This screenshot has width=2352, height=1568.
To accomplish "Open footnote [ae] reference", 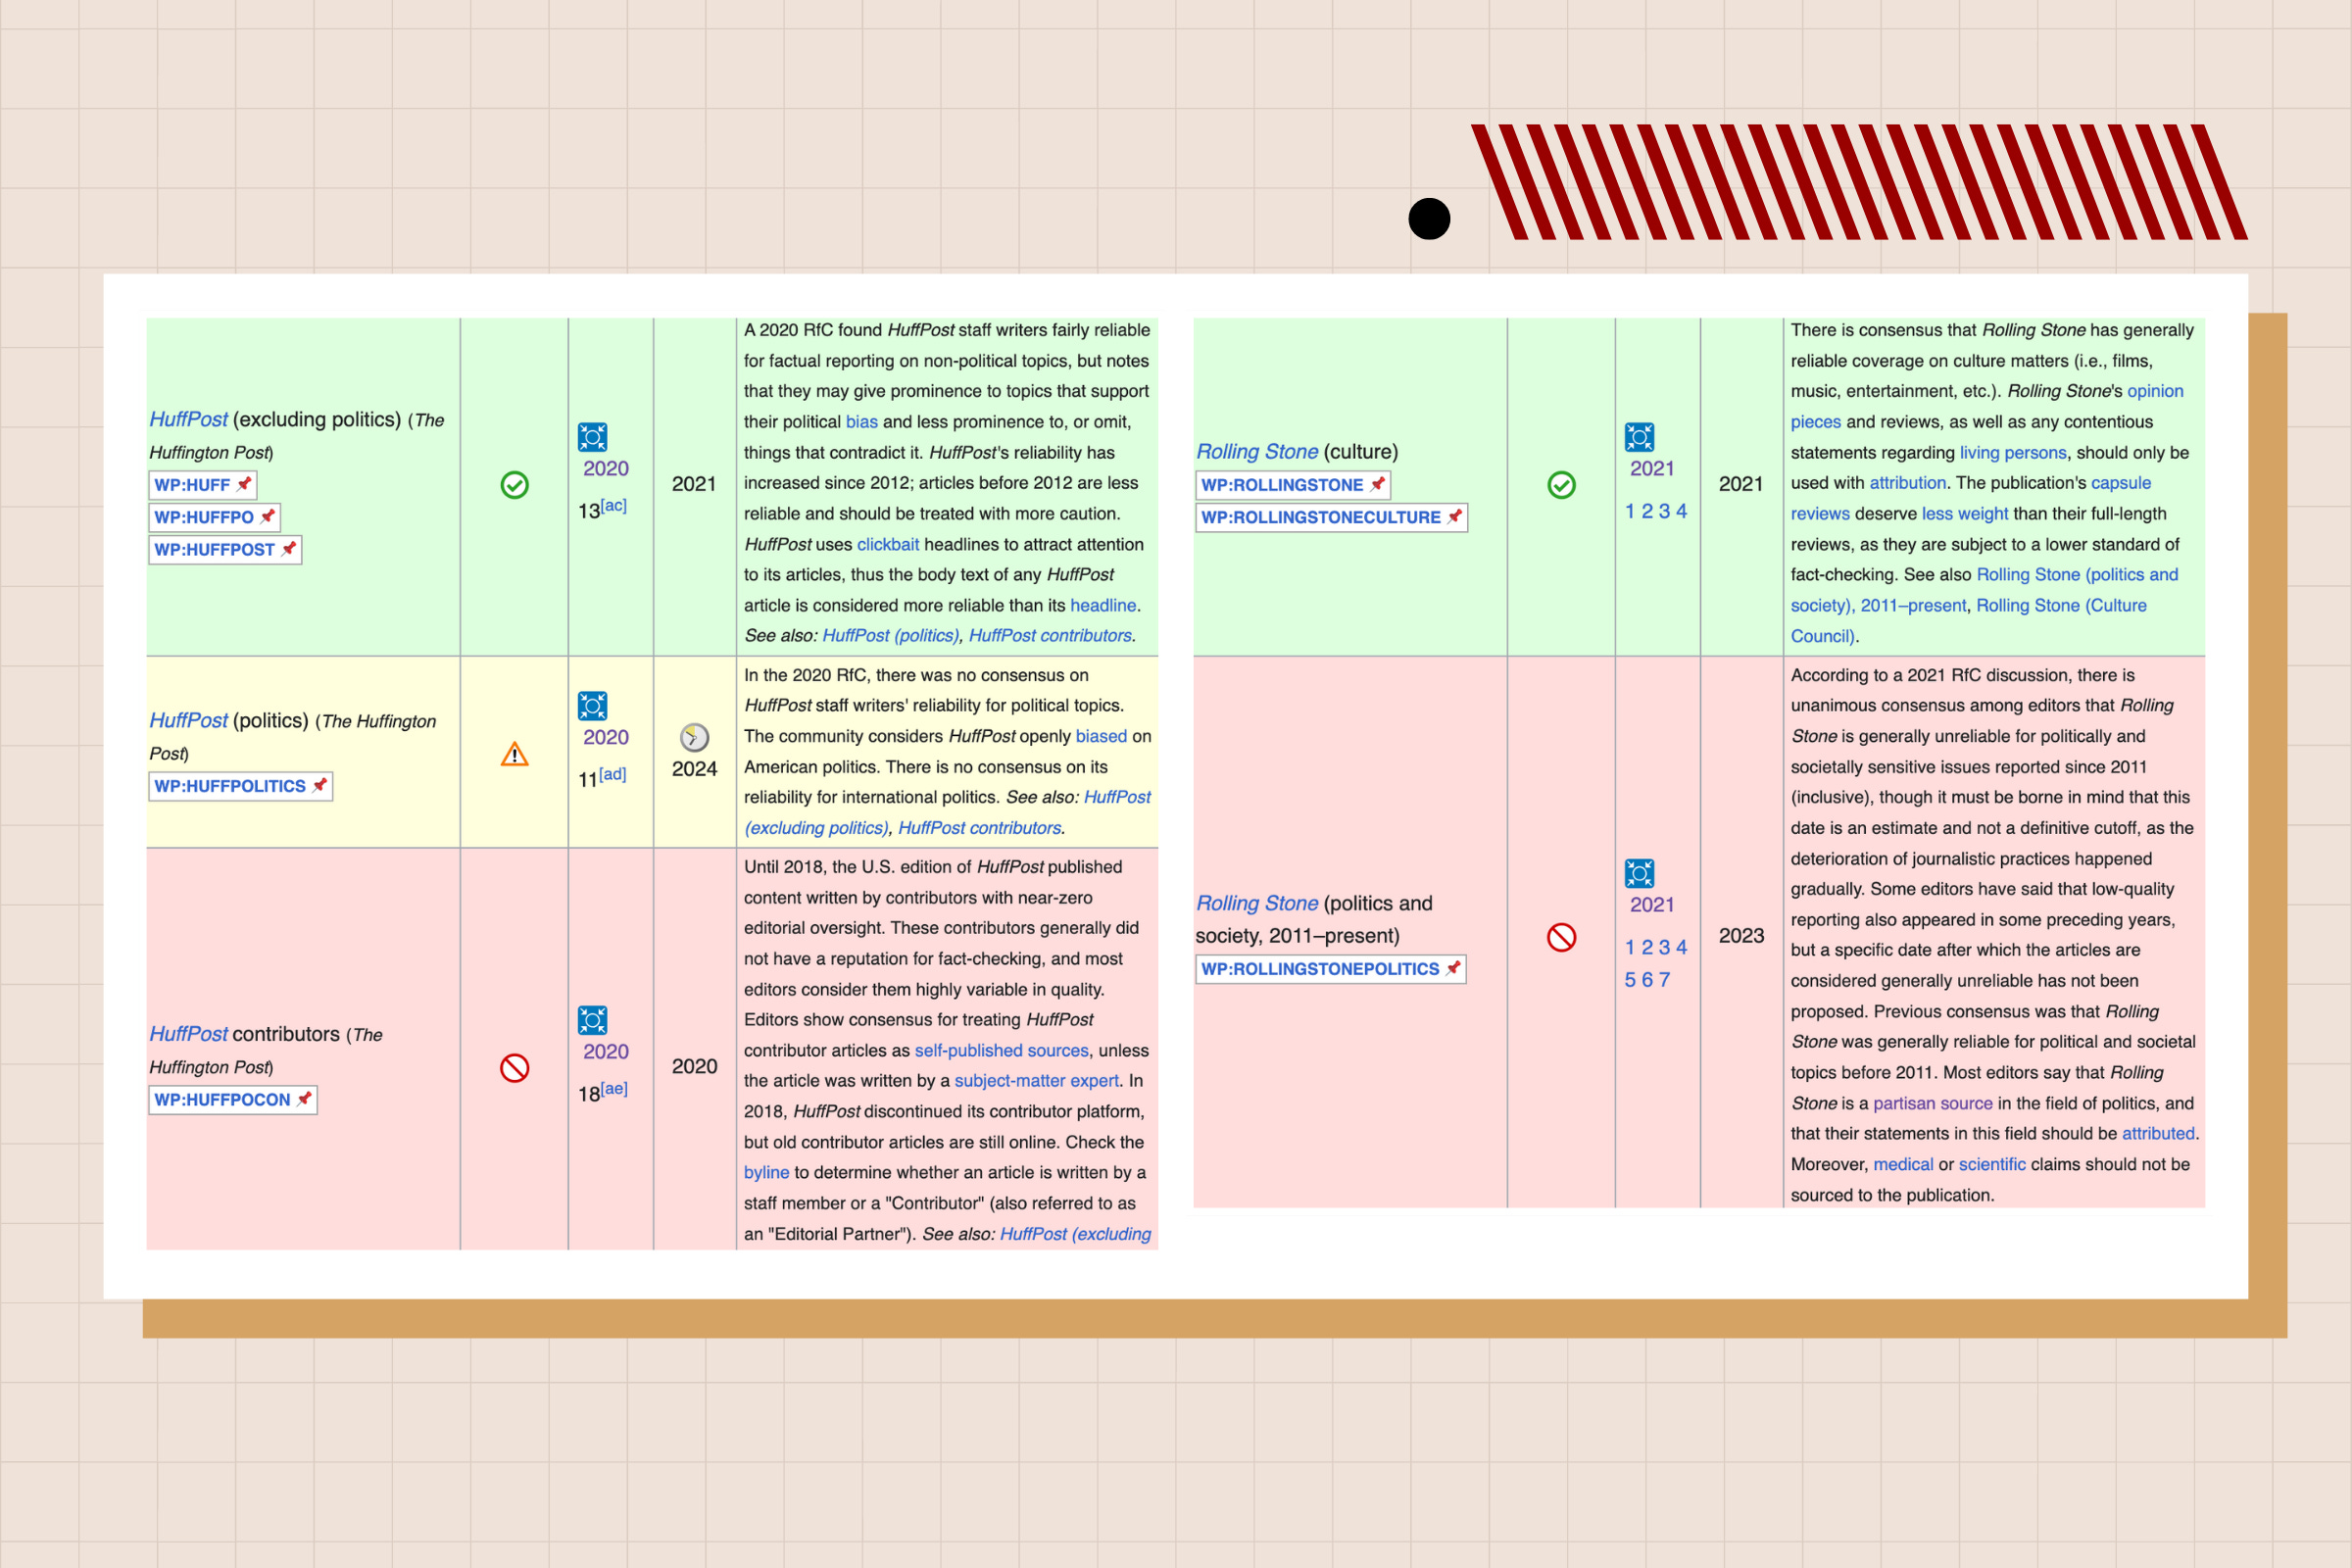I will 614,1088.
